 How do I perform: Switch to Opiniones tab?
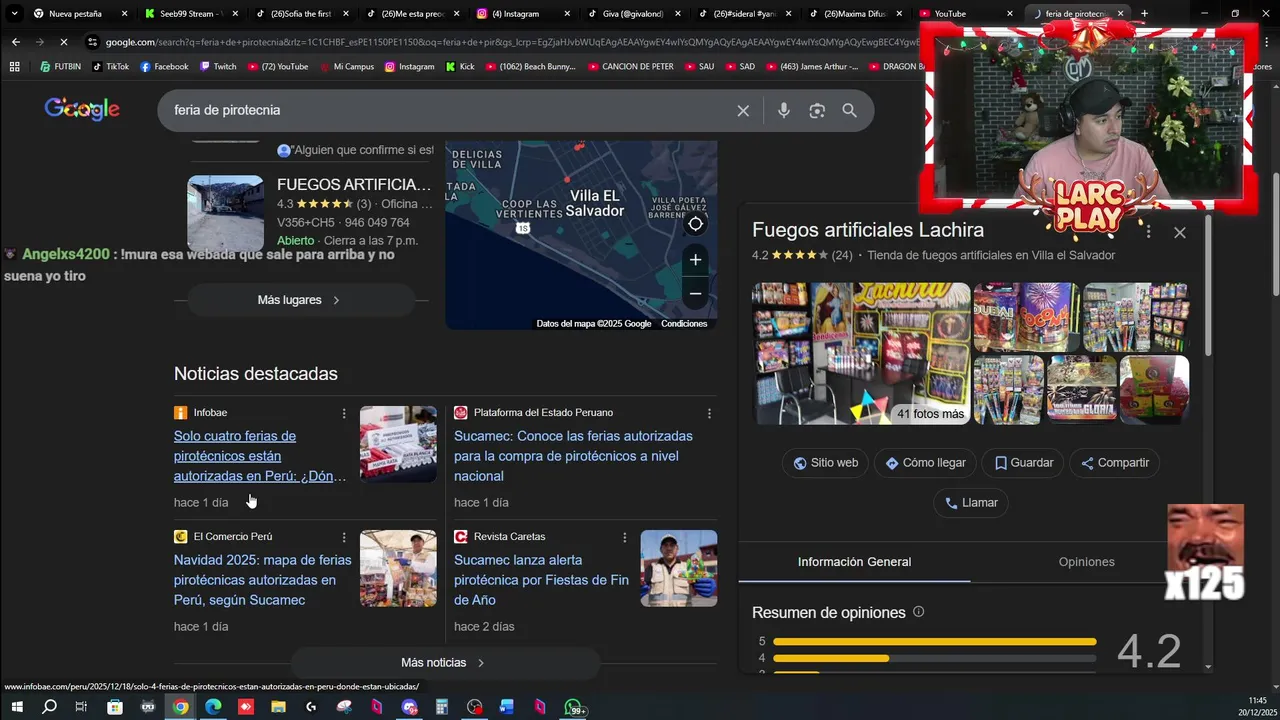(x=1086, y=562)
